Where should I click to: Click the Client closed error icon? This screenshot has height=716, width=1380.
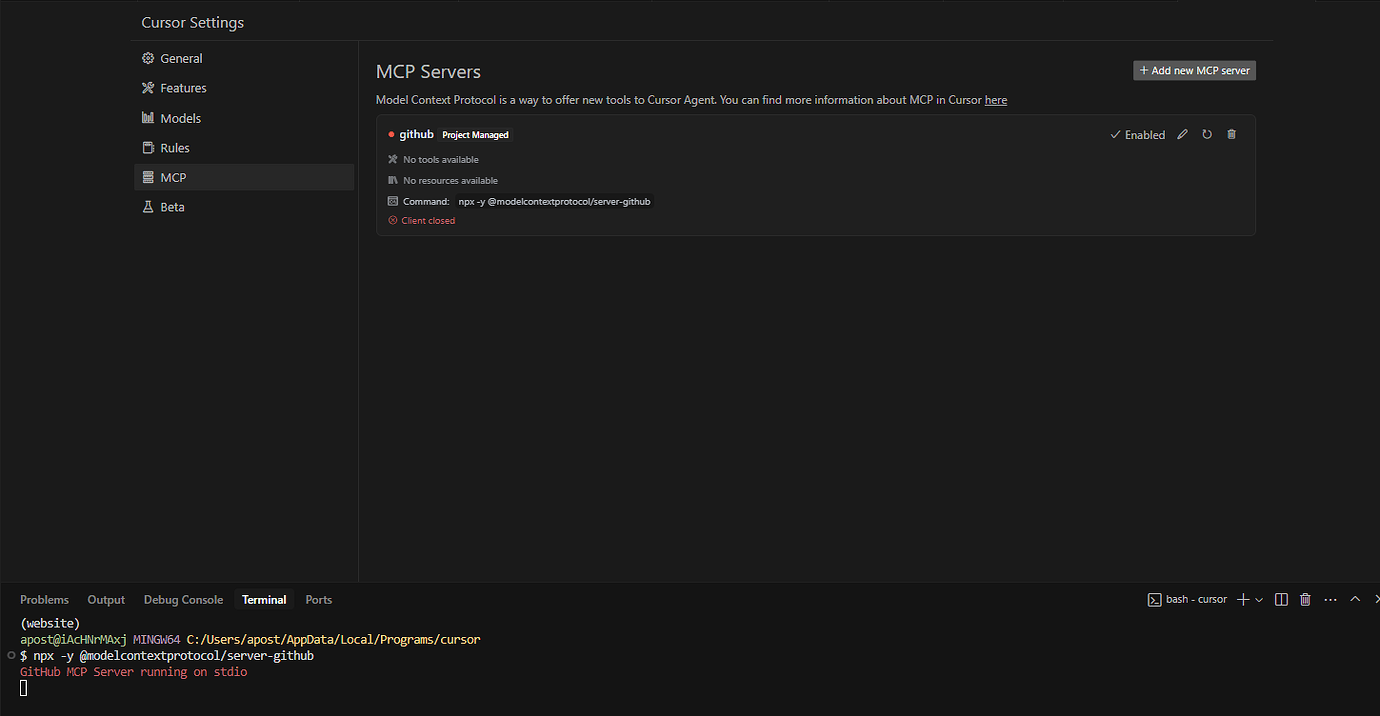pyautogui.click(x=393, y=220)
